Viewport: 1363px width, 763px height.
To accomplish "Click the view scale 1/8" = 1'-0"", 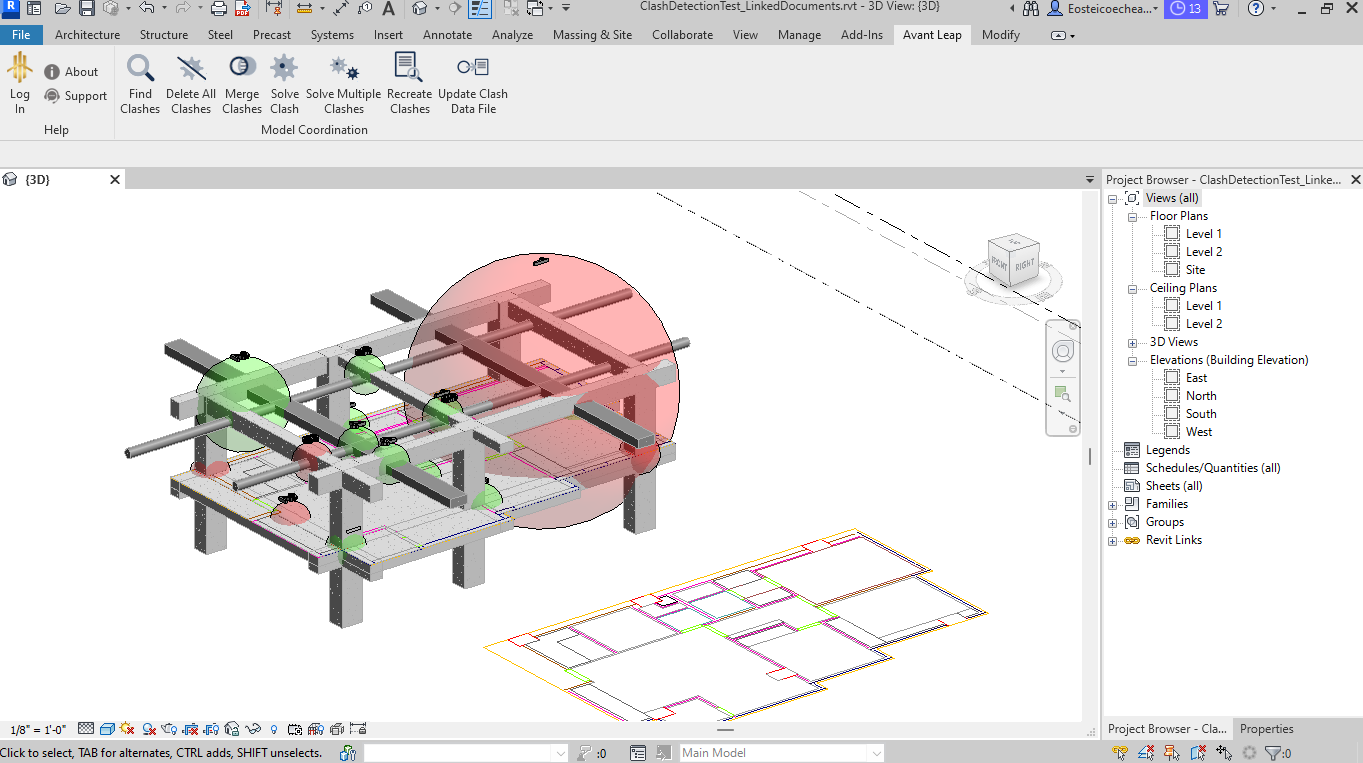I will click(x=38, y=730).
